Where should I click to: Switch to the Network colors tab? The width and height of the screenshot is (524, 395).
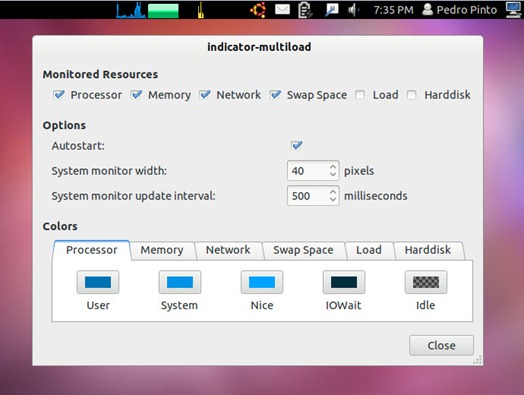228,250
